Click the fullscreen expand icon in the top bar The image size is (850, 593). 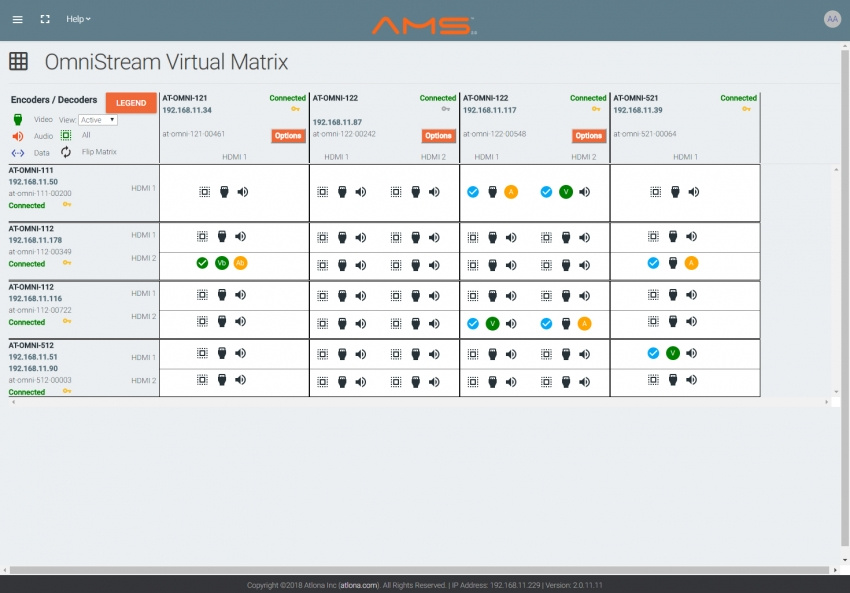pyautogui.click(x=42, y=18)
